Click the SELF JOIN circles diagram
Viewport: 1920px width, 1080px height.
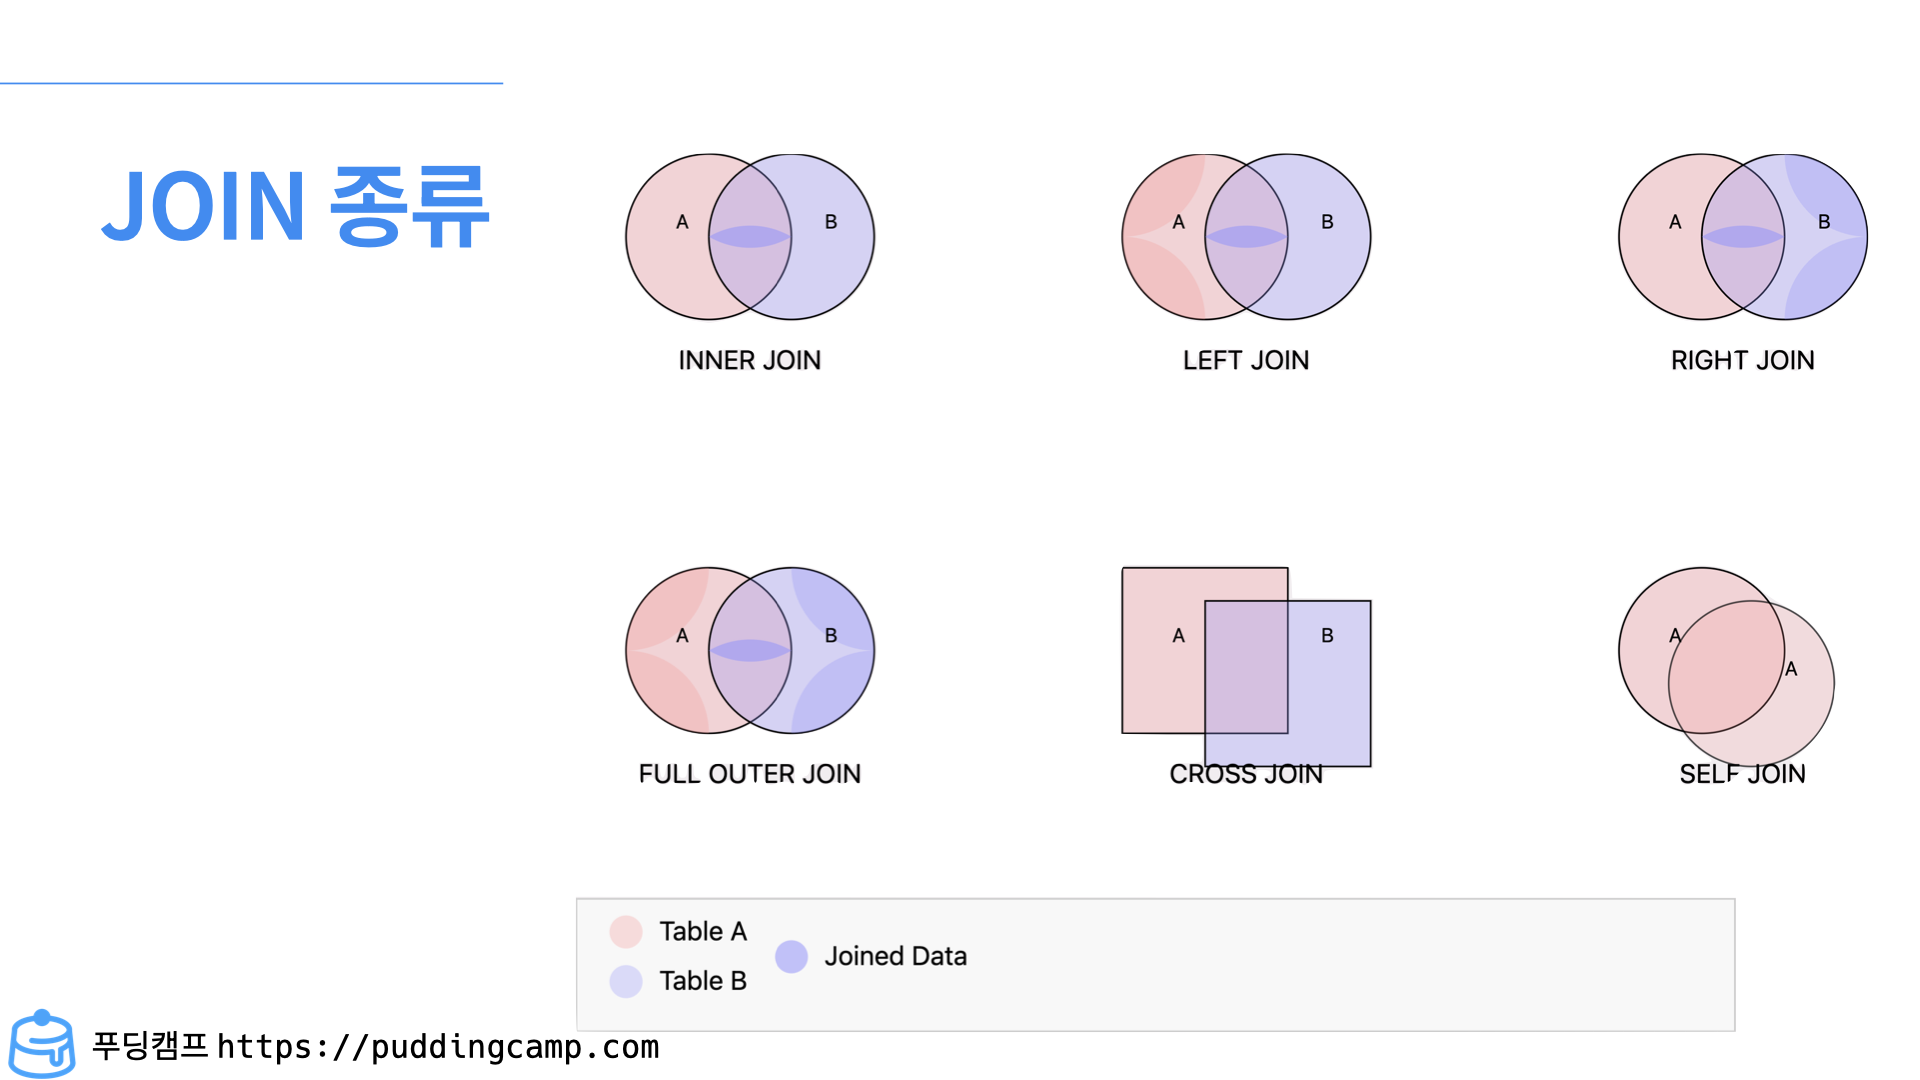coord(1727,667)
